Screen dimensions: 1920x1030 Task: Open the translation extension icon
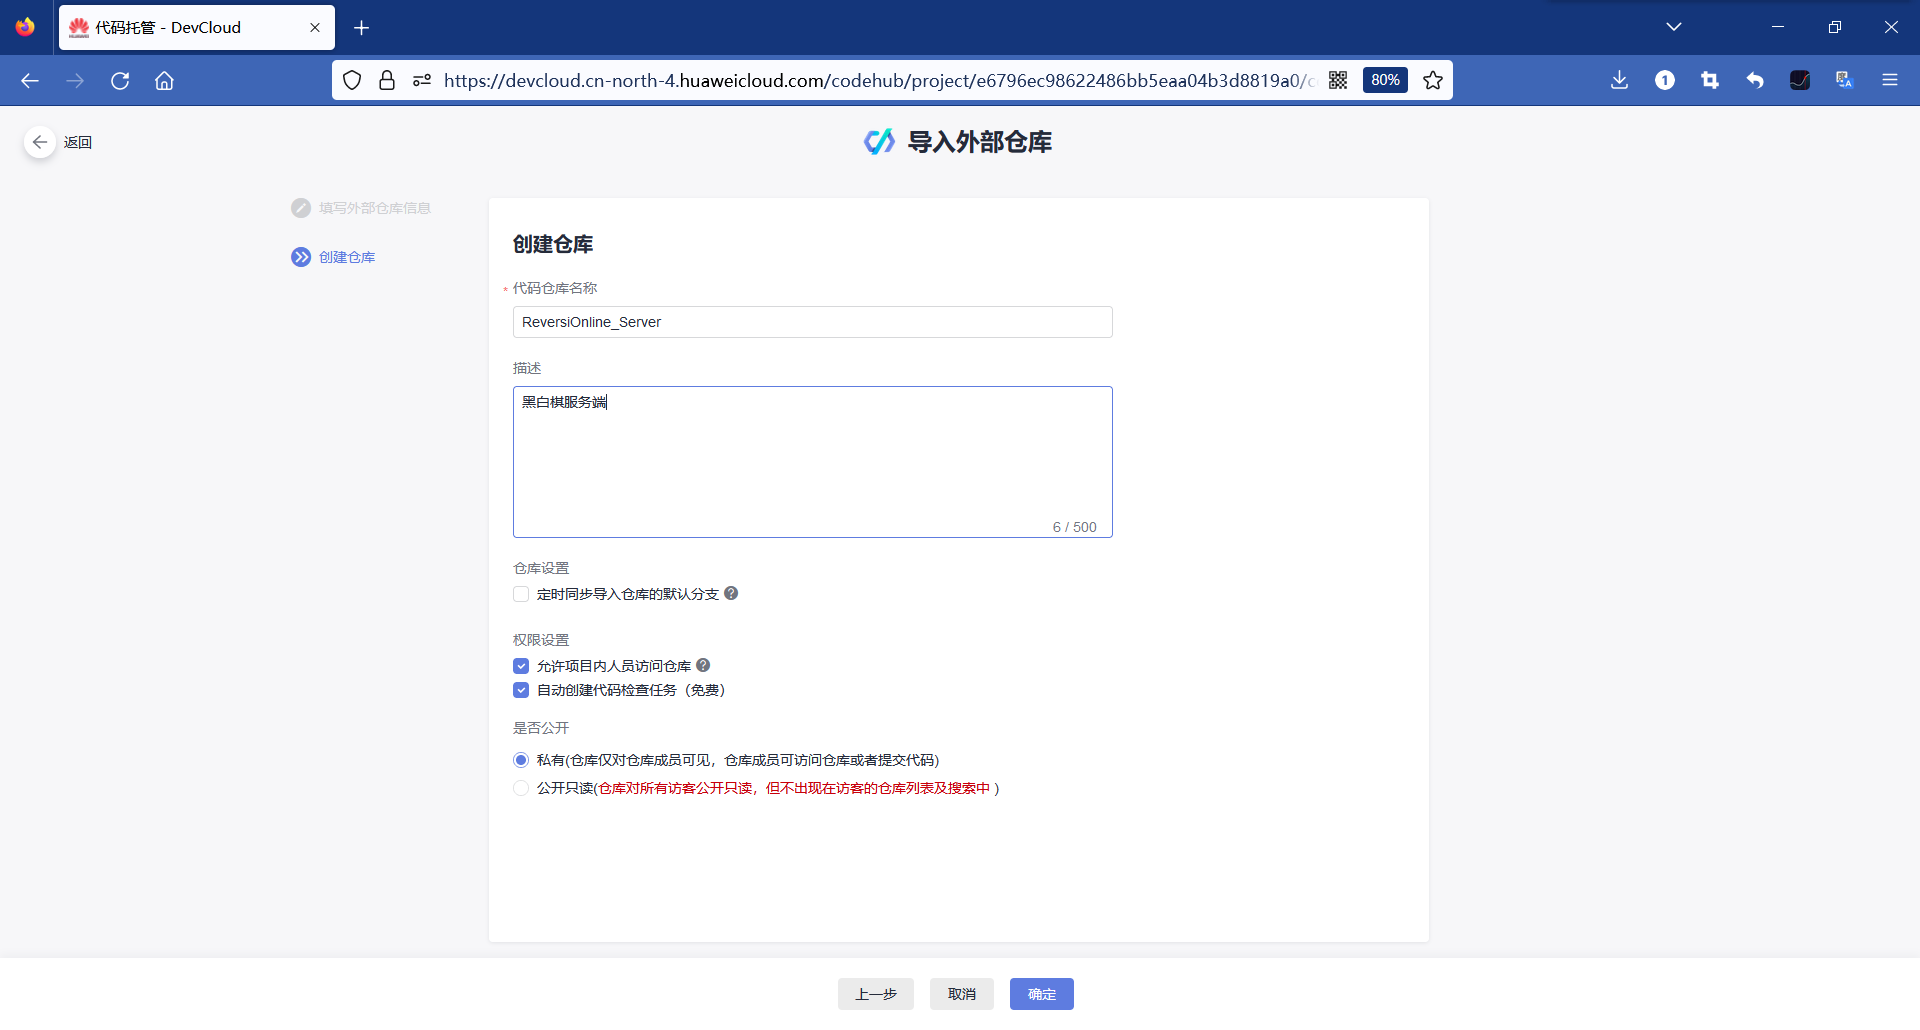[x=1845, y=80]
